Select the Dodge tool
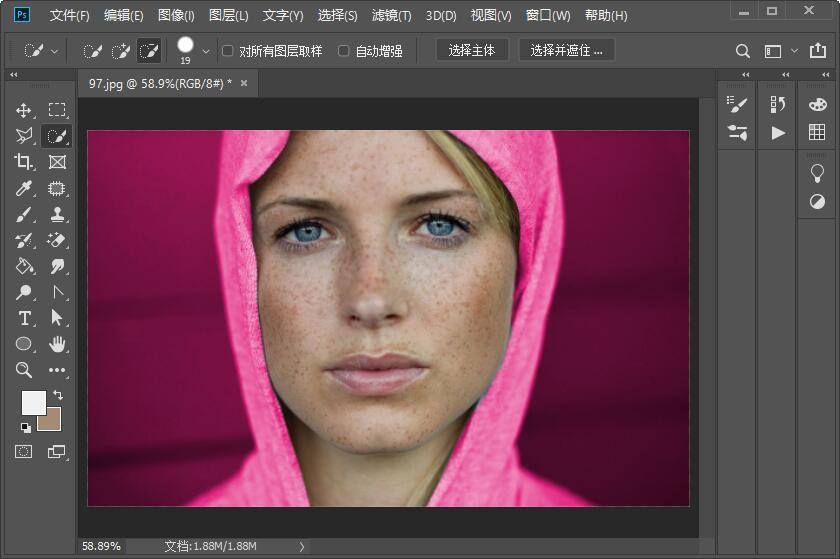 (x=24, y=292)
